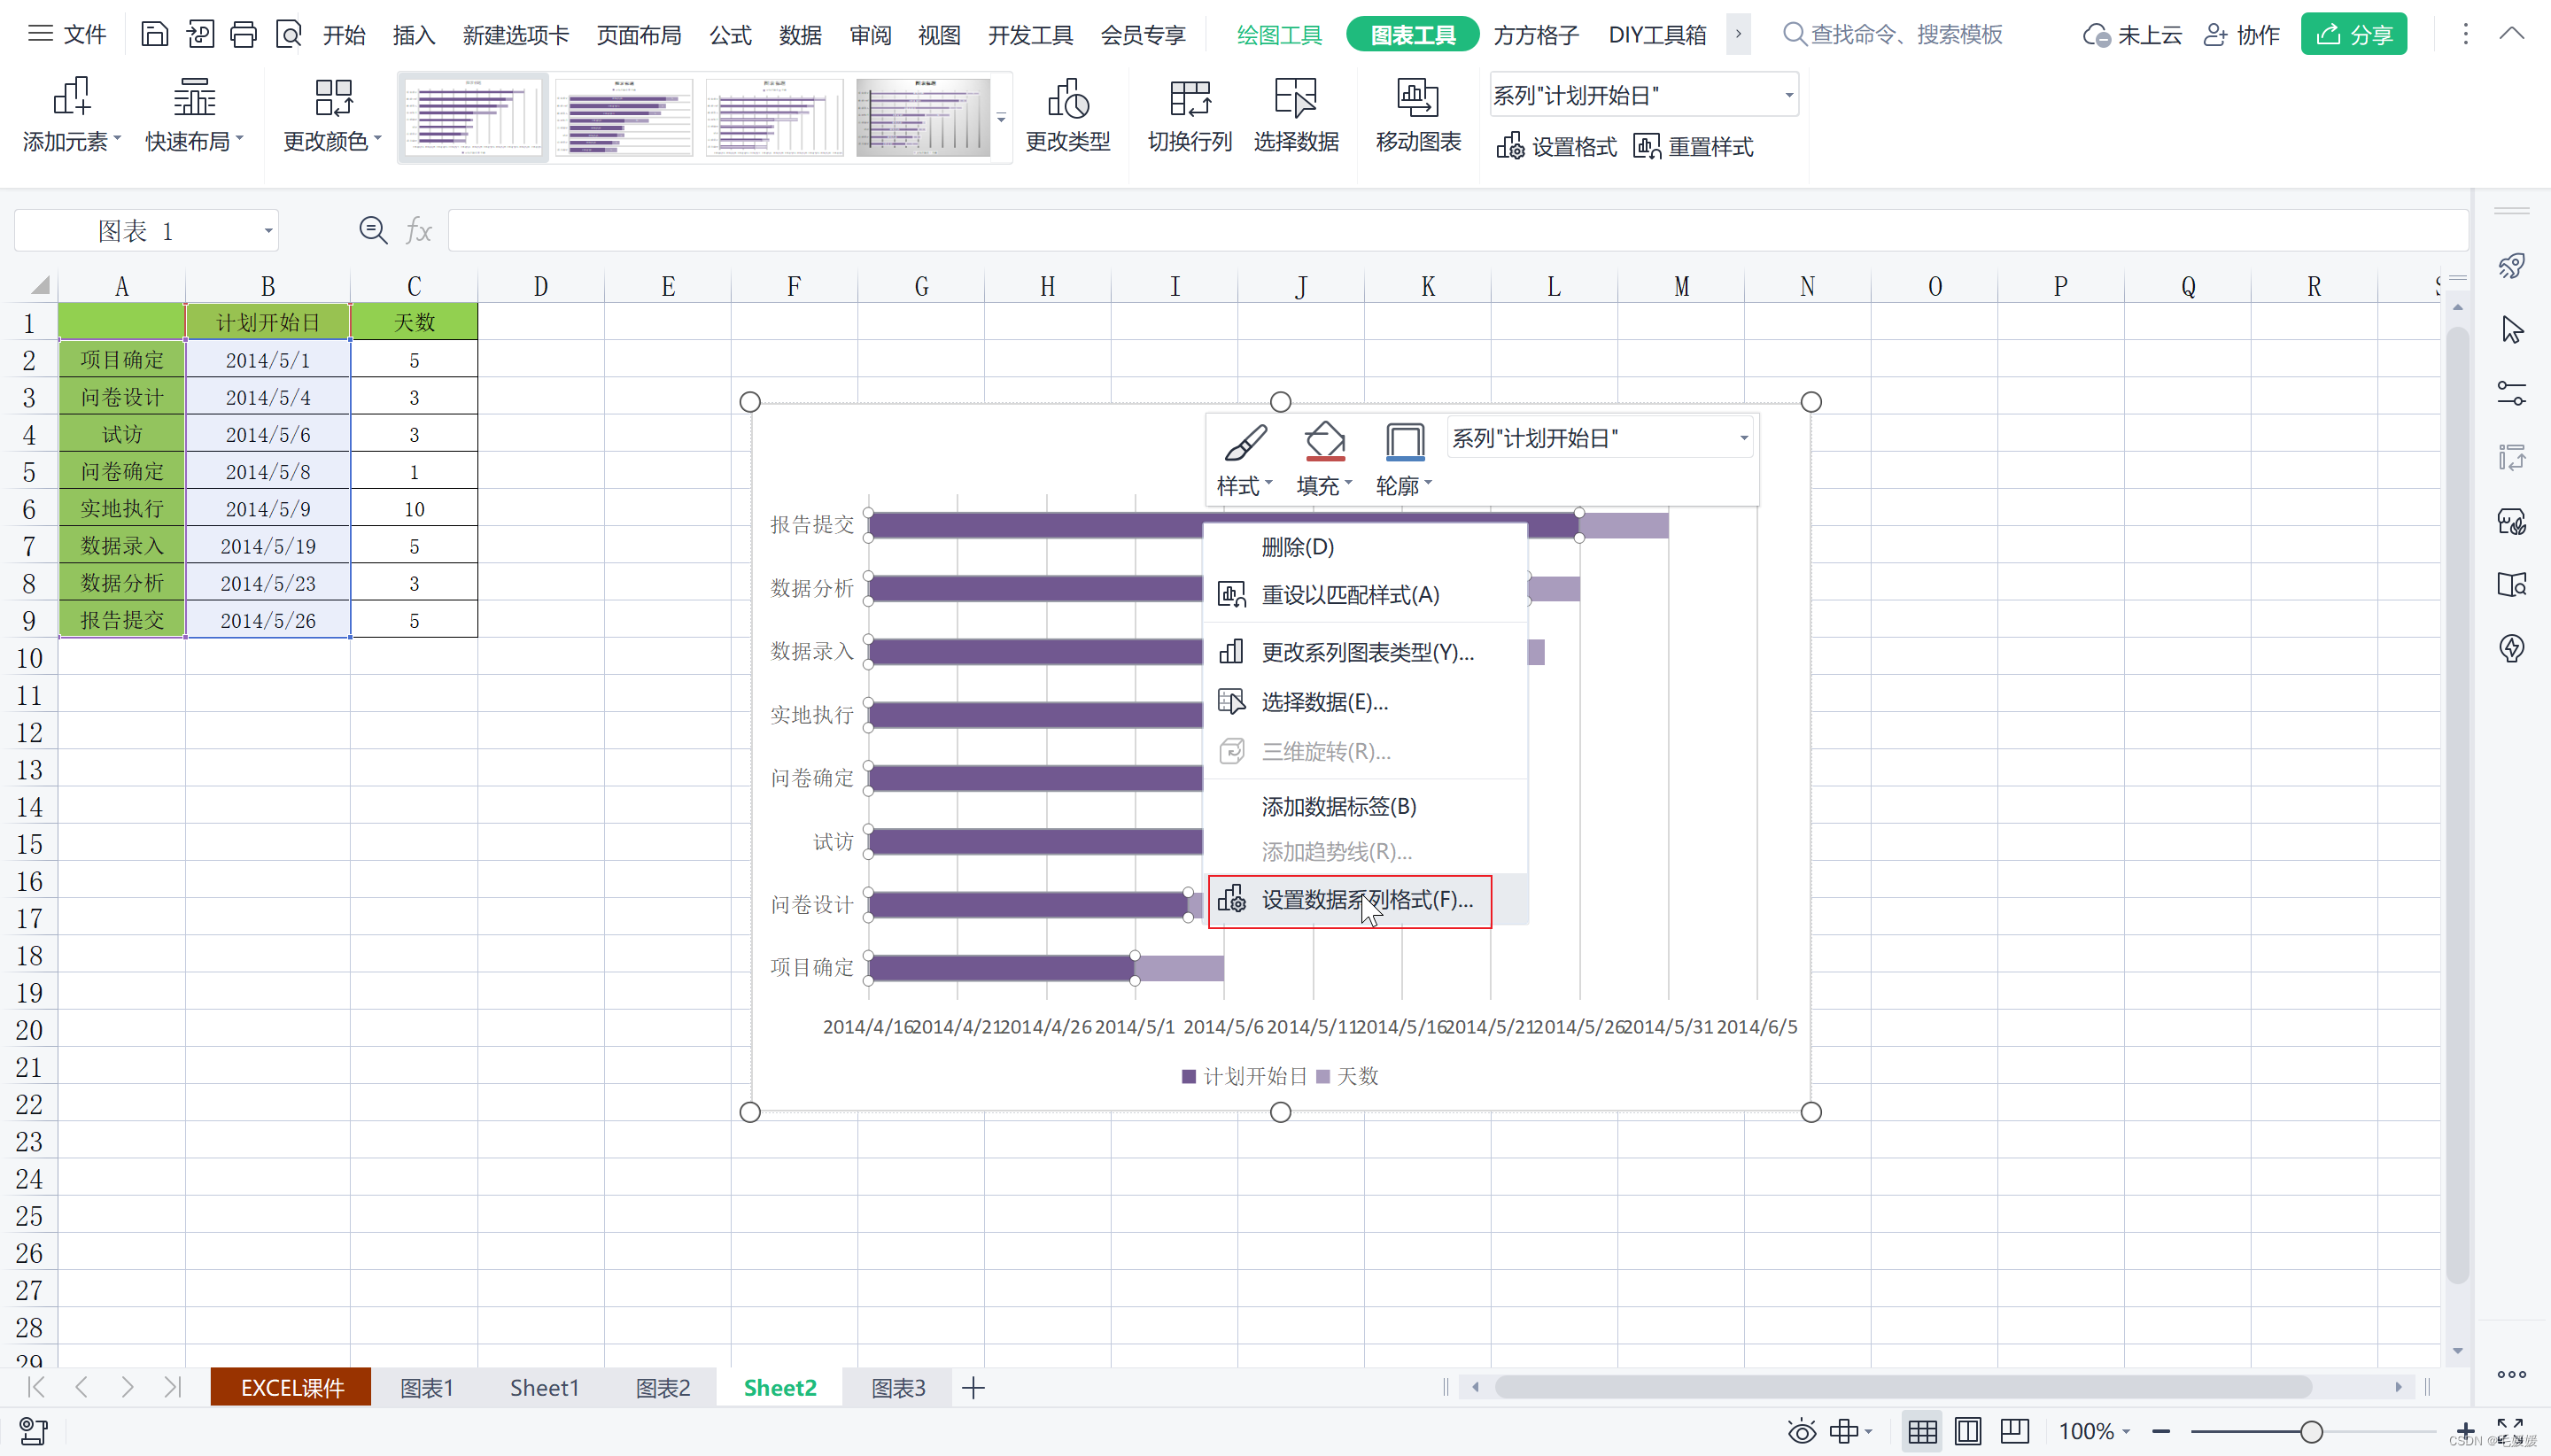Select the second chart style thumbnail
Image resolution: width=2551 pixels, height=1456 pixels.
[x=624, y=117]
